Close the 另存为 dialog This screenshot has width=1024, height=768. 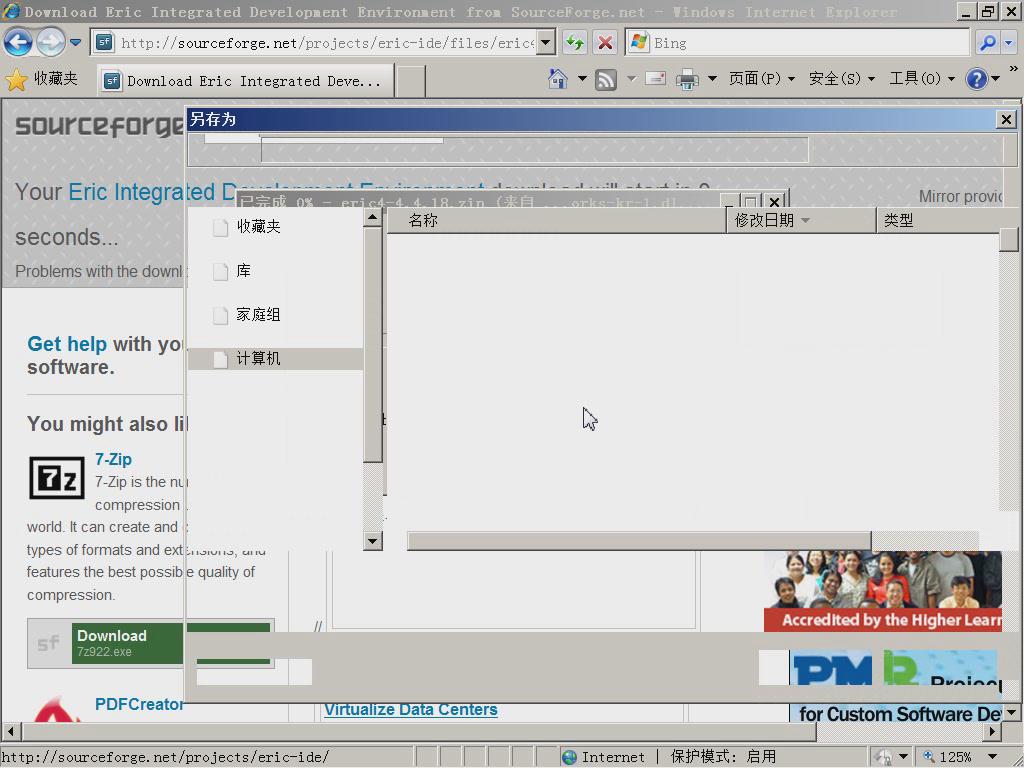[x=1006, y=120]
